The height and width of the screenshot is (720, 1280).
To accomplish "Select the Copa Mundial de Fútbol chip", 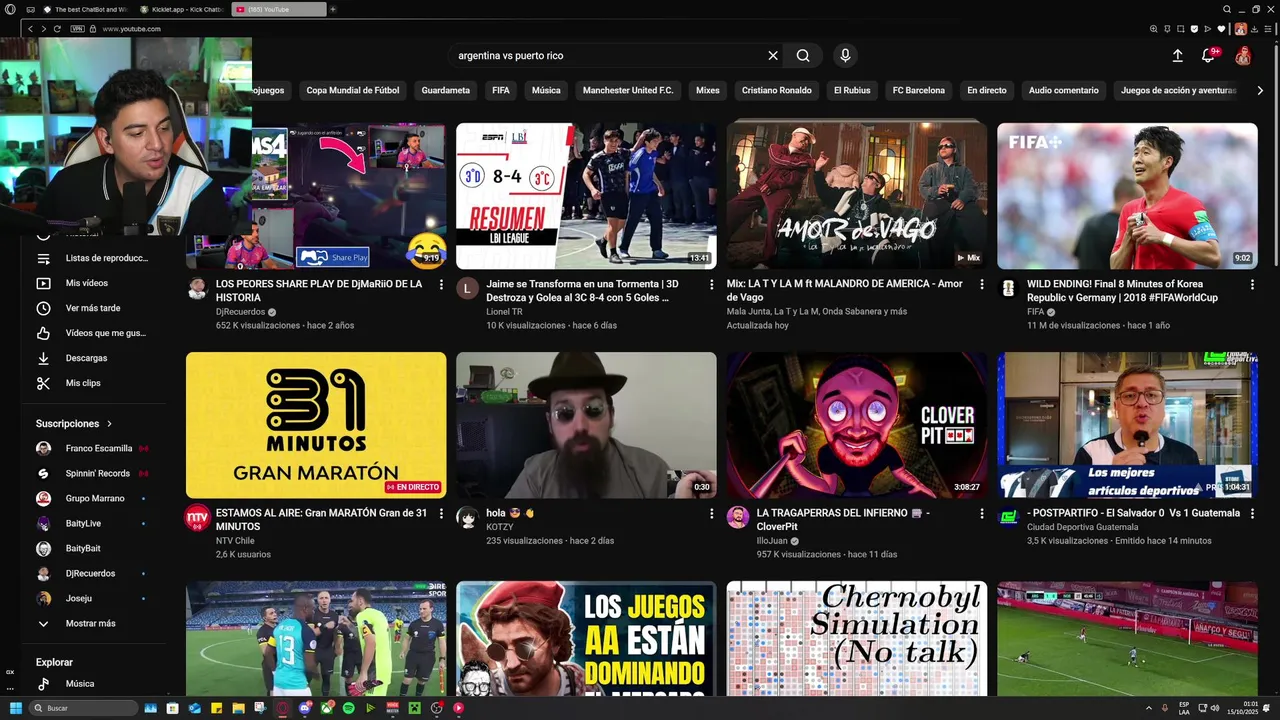I will pyautogui.click(x=353, y=90).
